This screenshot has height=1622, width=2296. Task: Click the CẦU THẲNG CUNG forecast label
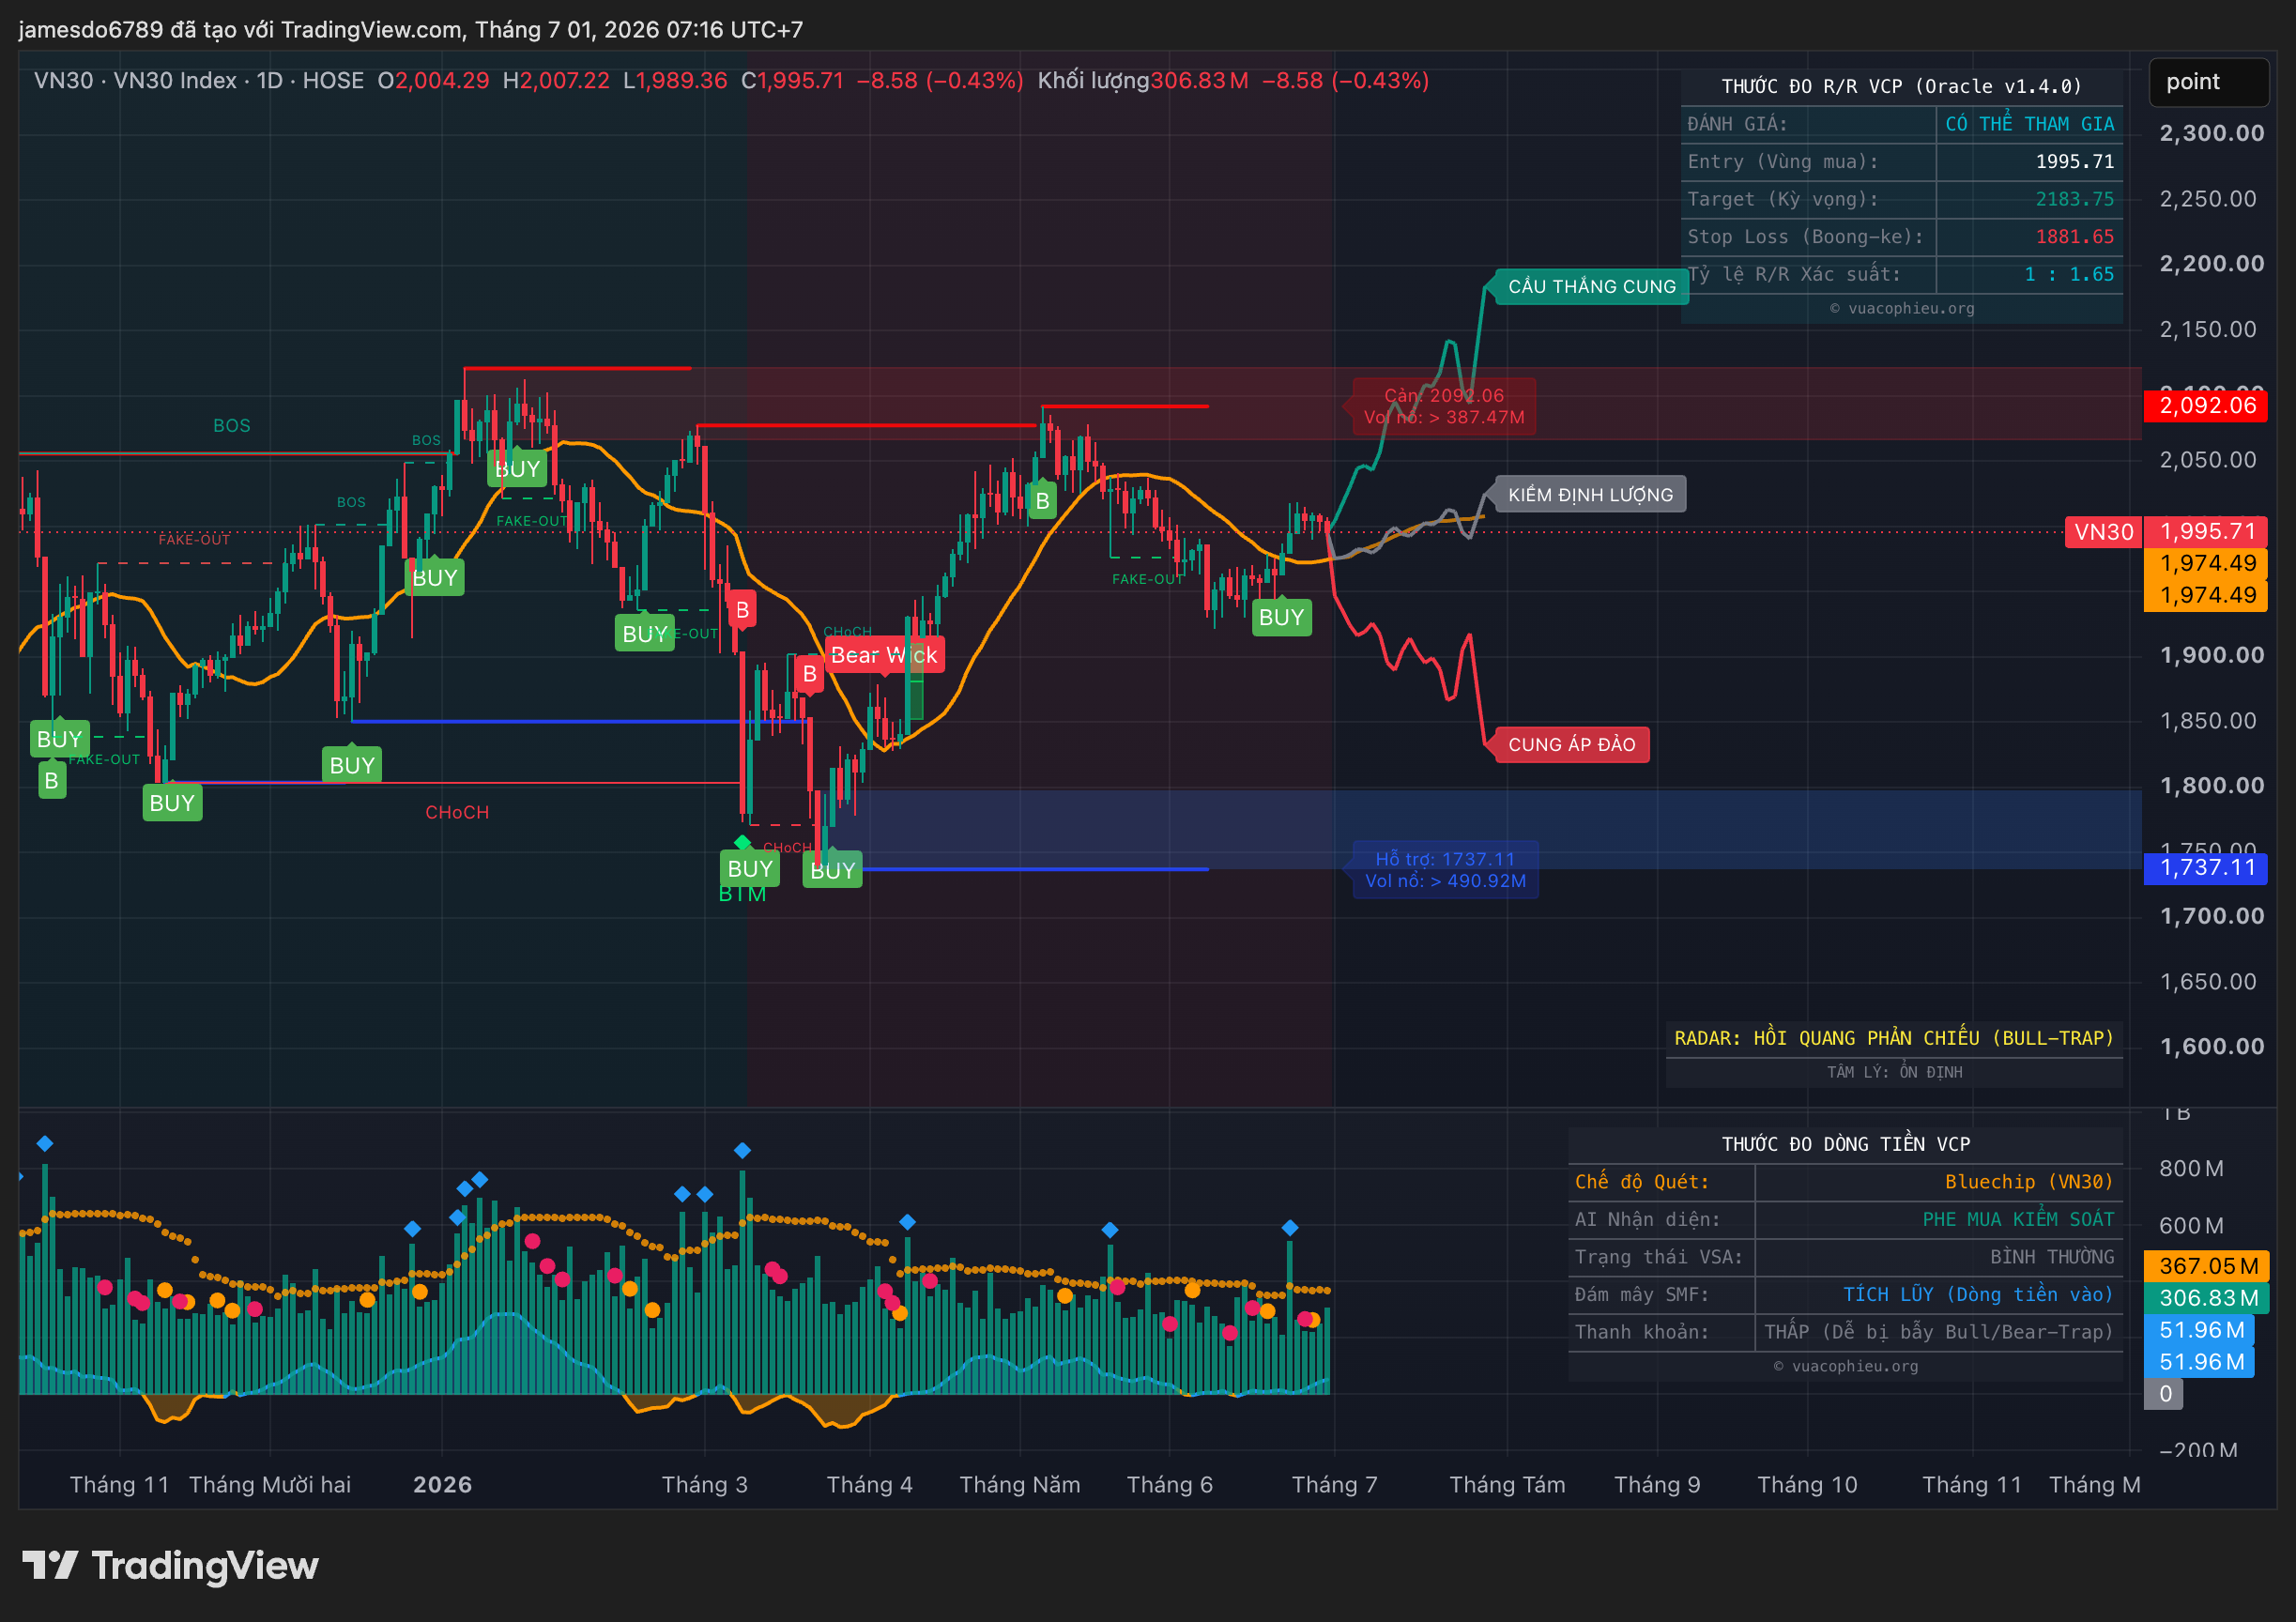tap(1591, 286)
